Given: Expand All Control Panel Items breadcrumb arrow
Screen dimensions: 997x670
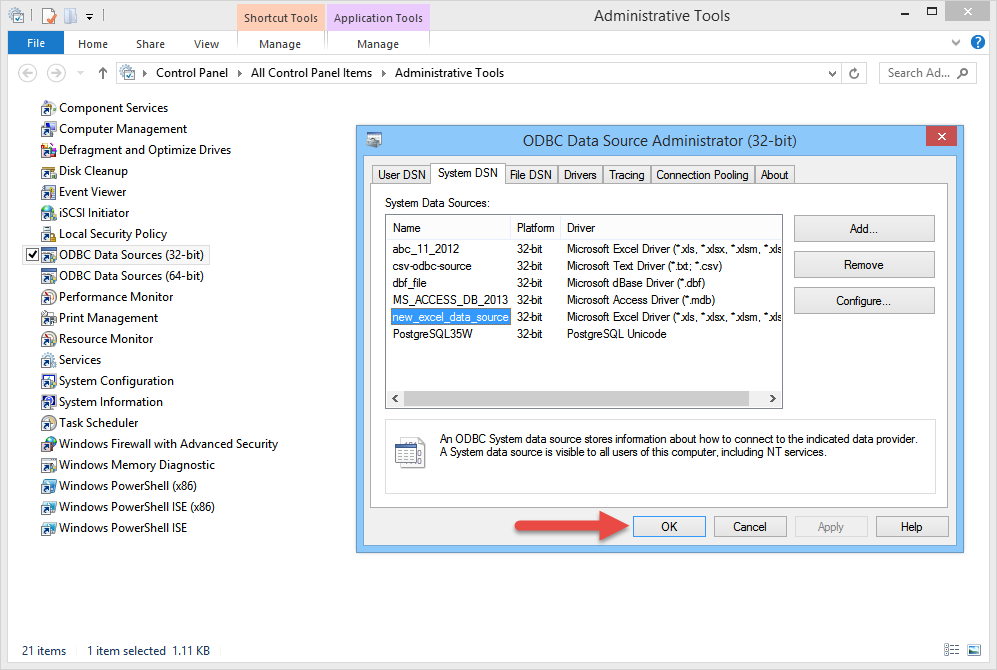Looking at the screenshot, I should (383, 73).
